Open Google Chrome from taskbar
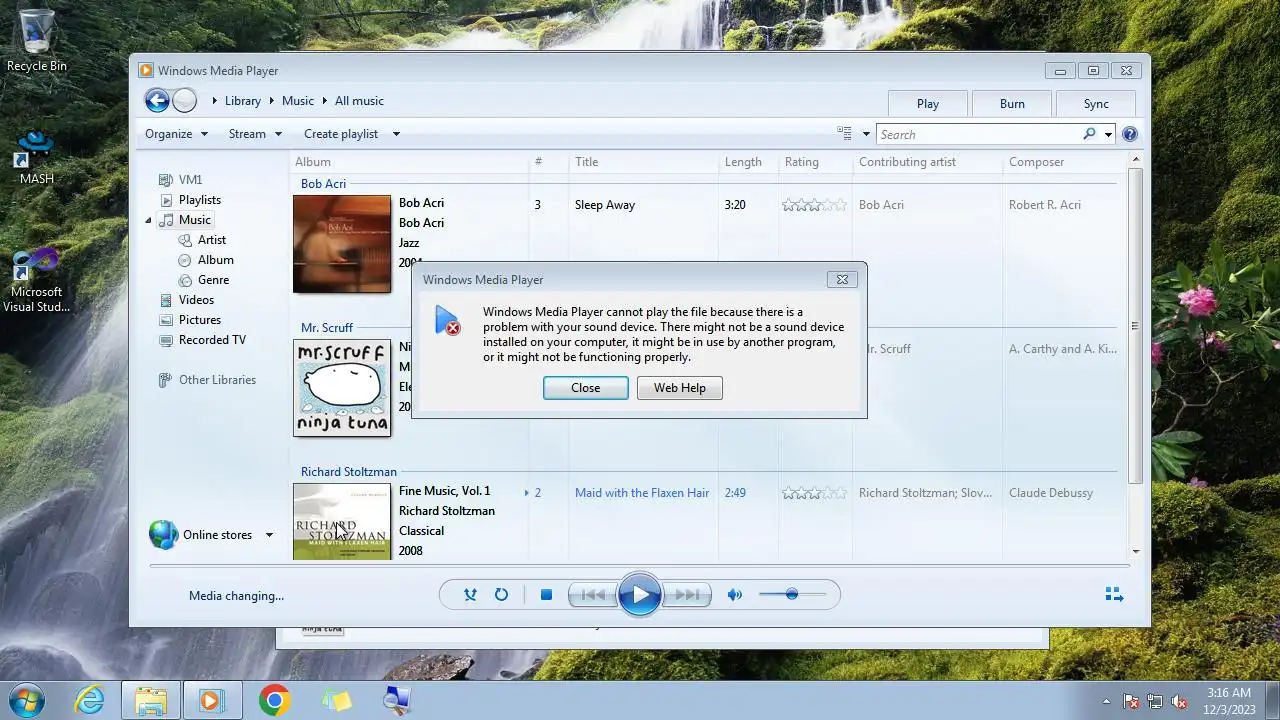Image resolution: width=1280 pixels, height=720 pixels. 274,700
